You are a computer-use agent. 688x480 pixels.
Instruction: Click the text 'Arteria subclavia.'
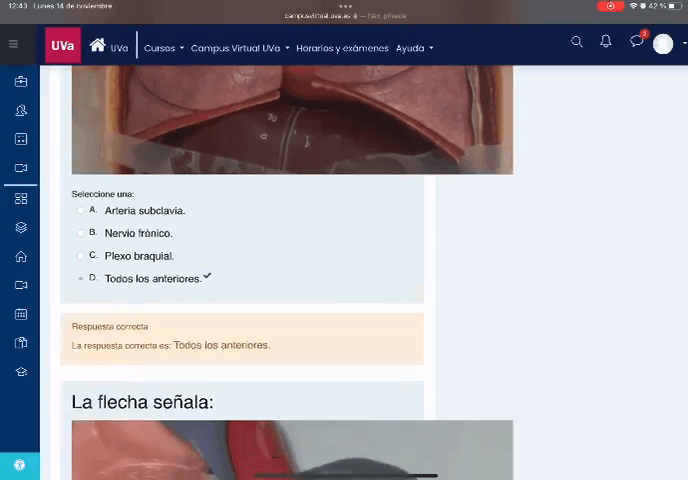pos(145,211)
